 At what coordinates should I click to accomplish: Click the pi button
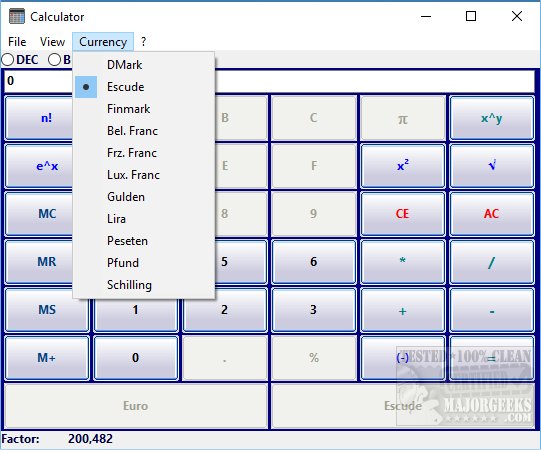[x=403, y=118]
